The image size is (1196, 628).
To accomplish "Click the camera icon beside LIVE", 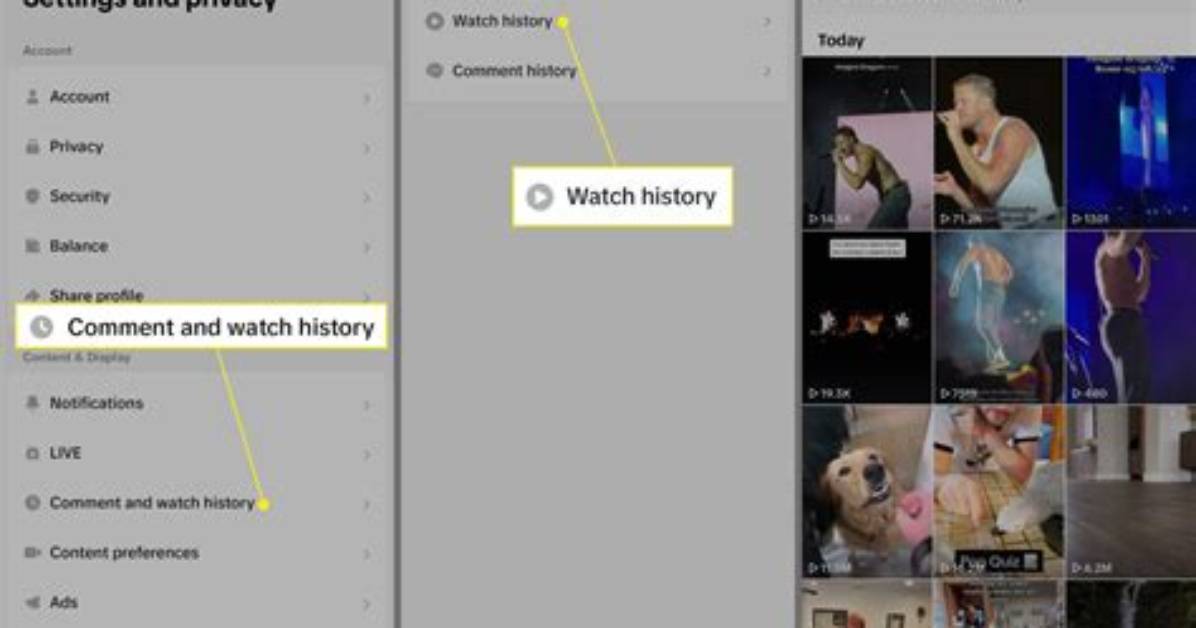I will pyautogui.click(x=32, y=453).
